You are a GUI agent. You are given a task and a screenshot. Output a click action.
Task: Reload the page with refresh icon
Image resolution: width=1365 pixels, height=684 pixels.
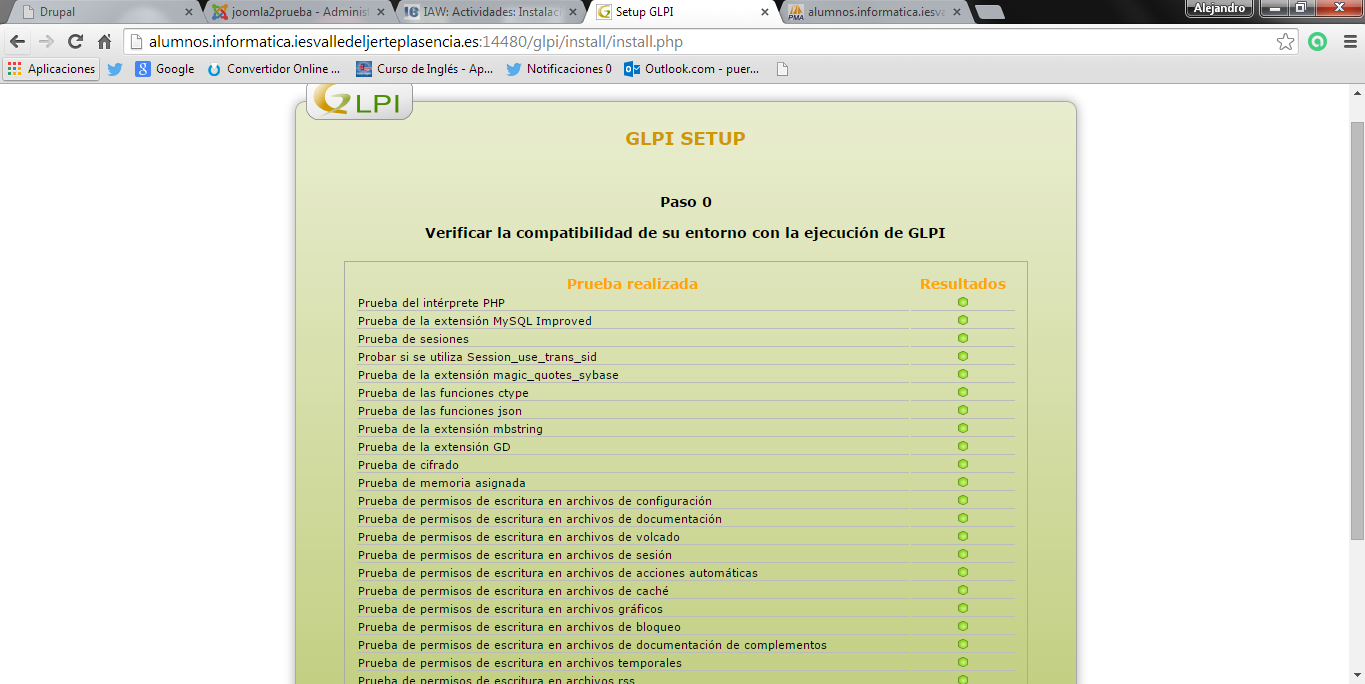[x=75, y=42]
